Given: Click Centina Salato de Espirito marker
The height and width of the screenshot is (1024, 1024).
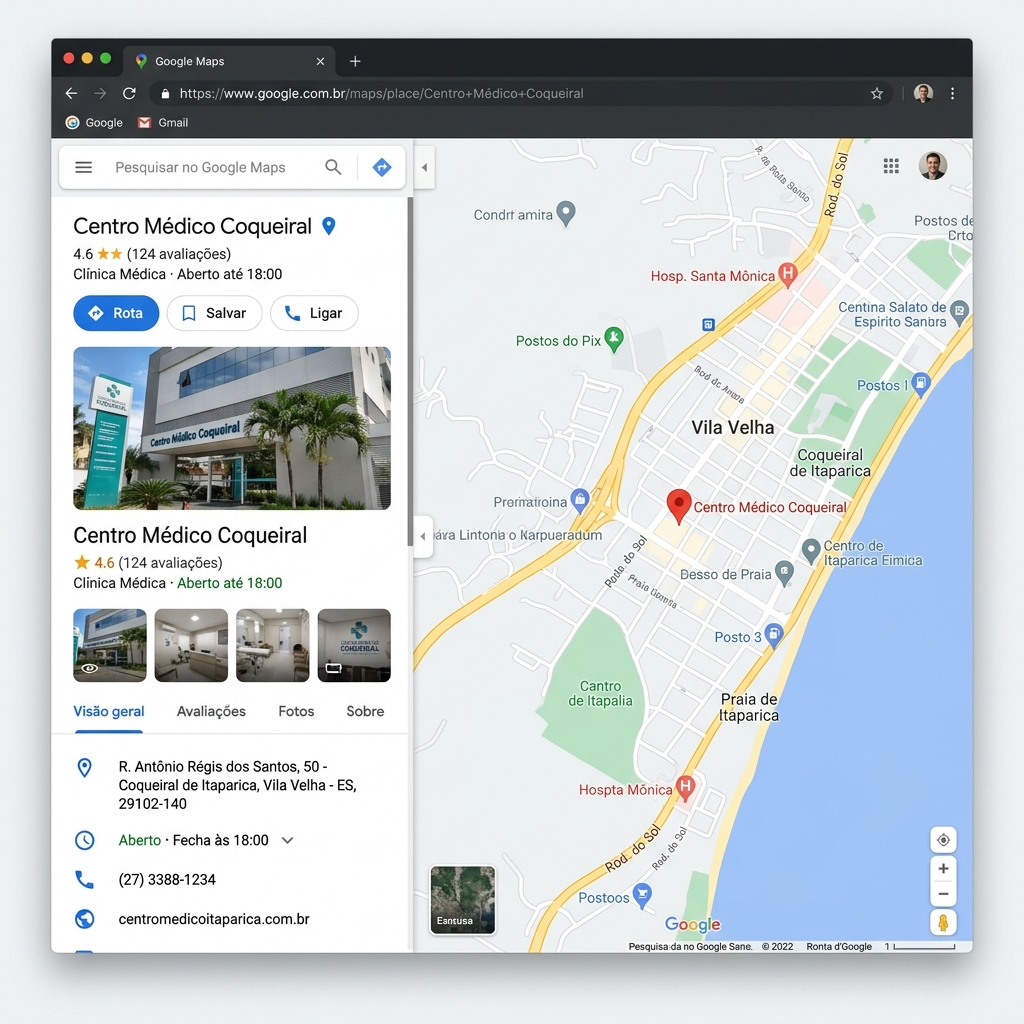Looking at the screenshot, I should tap(959, 312).
